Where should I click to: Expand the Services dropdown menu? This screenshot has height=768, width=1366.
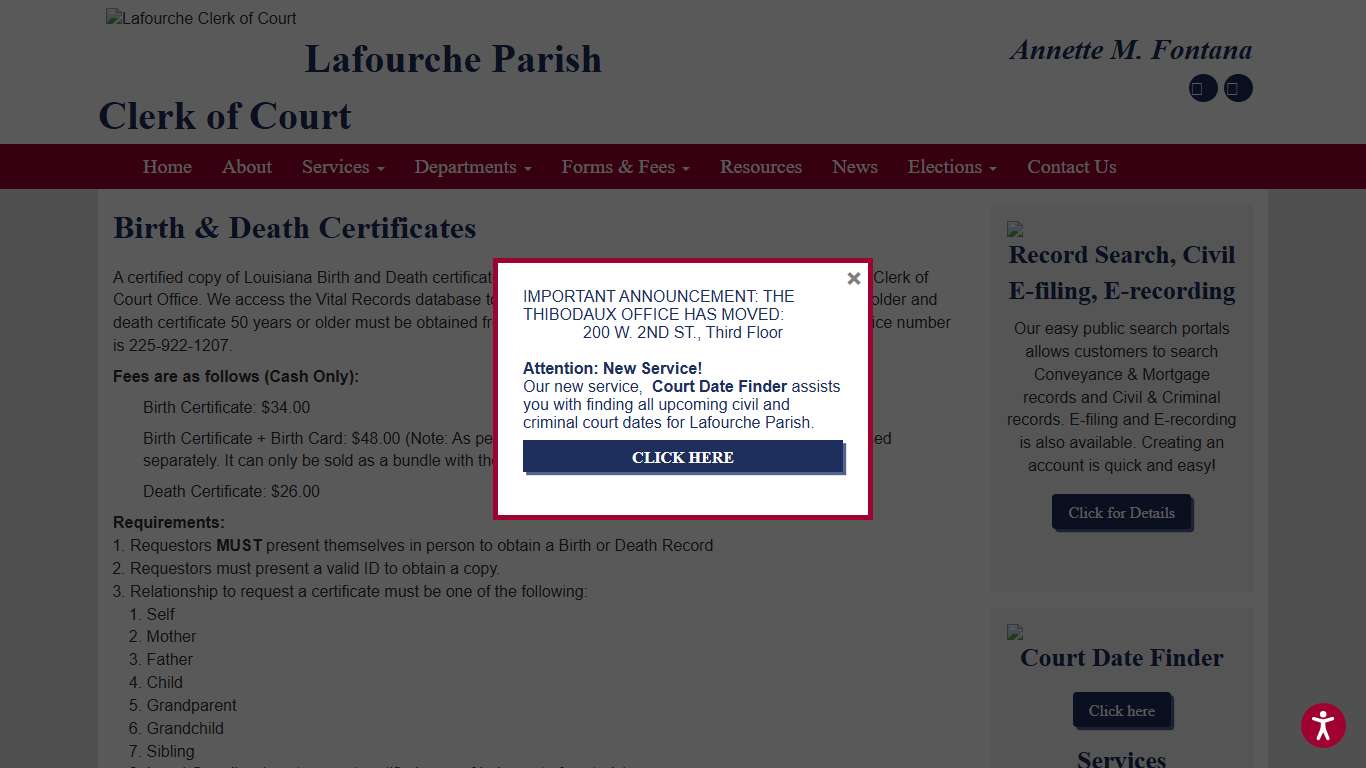click(x=342, y=167)
